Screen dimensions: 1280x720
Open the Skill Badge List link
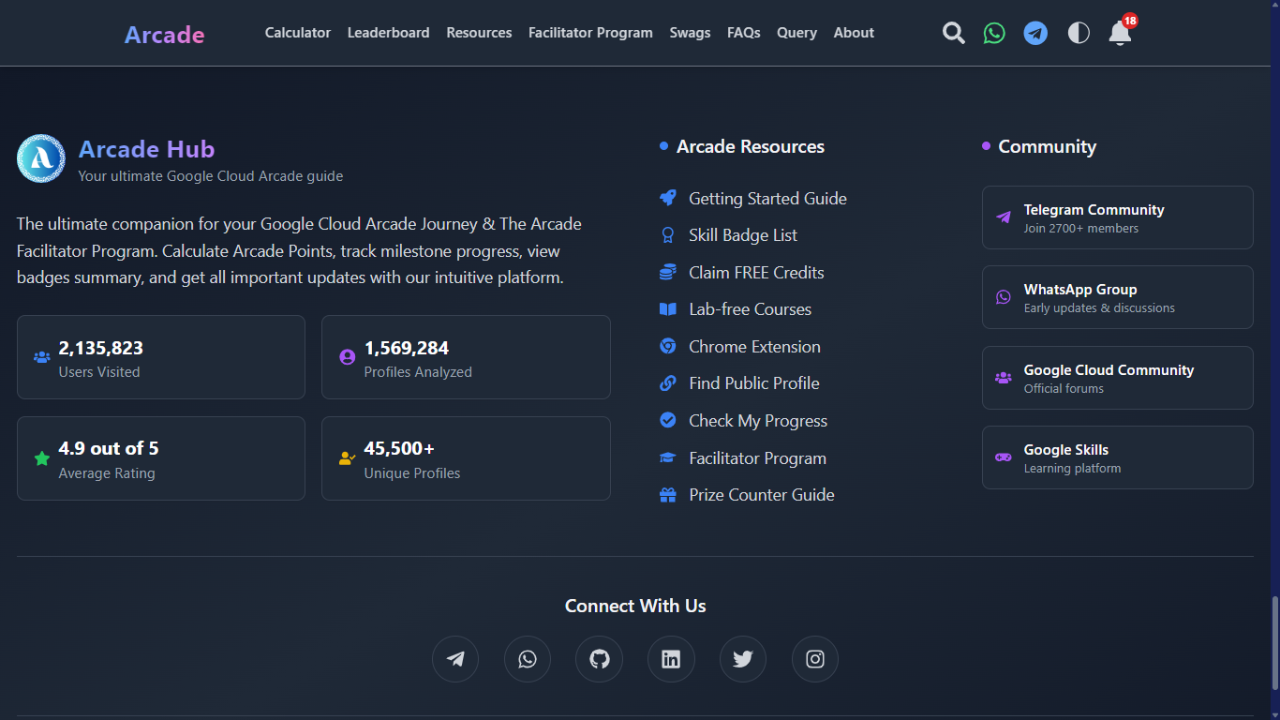pyautogui.click(x=743, y=235)
